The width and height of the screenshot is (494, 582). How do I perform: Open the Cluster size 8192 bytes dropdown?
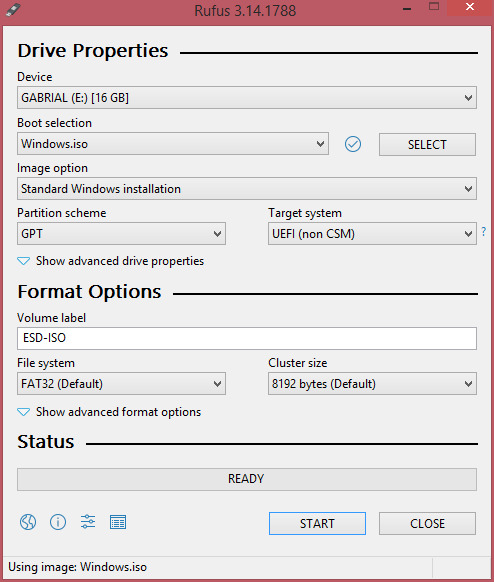coord(372,383)
